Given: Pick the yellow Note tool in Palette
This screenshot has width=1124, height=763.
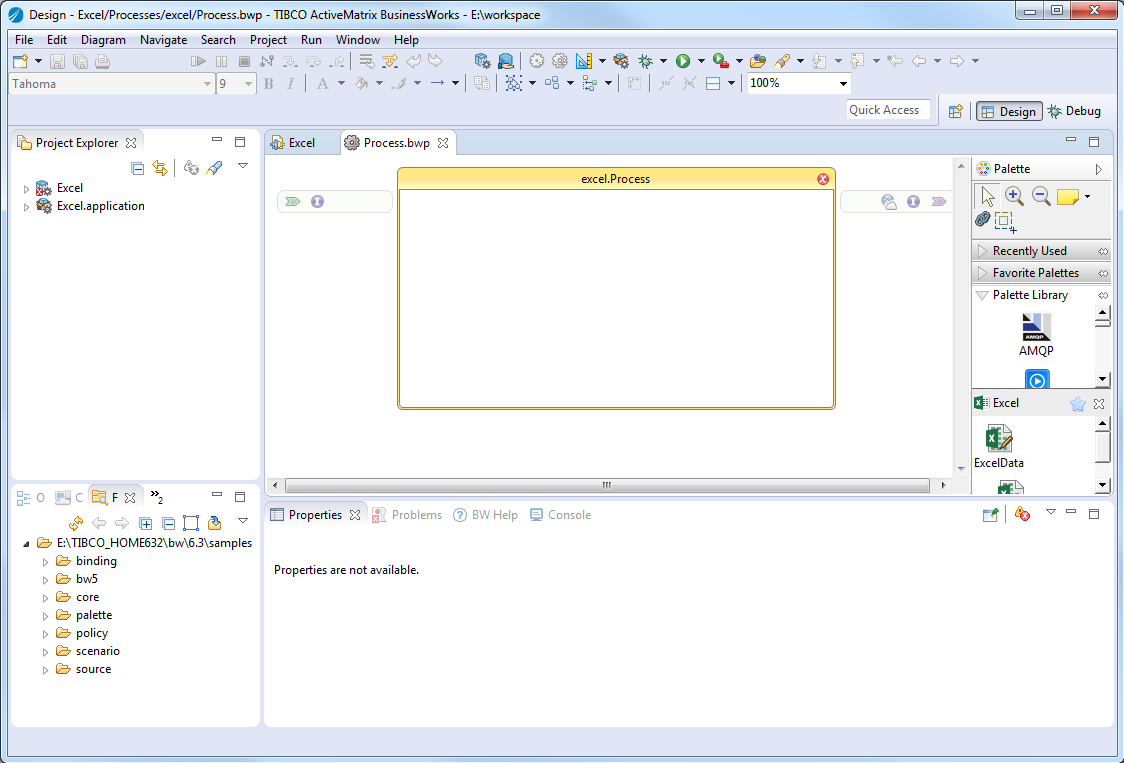Looking at the screenshot, I should pos(1067,196).
